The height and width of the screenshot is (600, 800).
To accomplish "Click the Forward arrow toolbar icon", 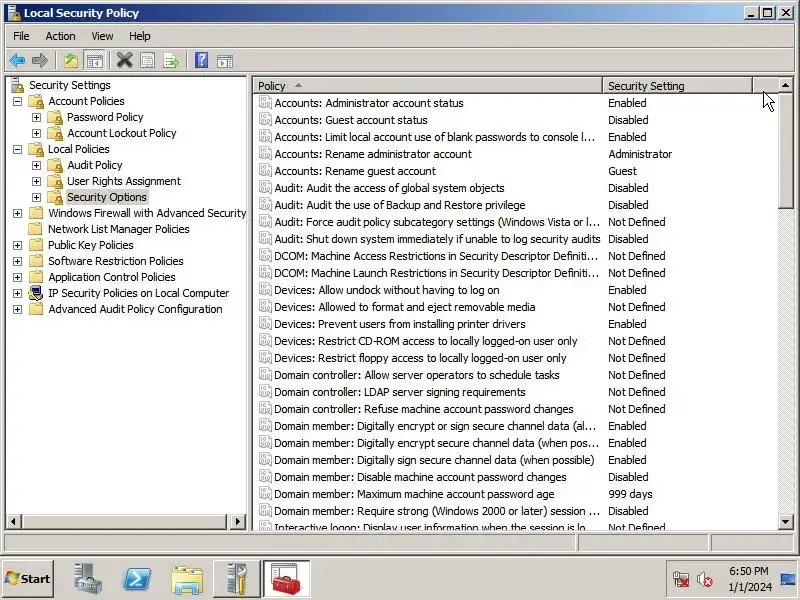I will click(x=40, y=61).
